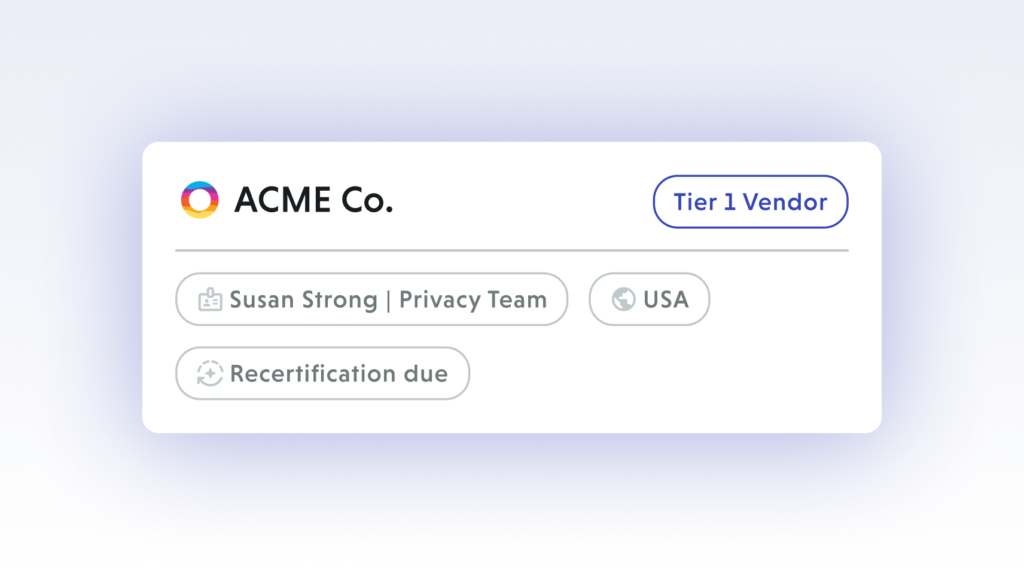Open the Recertification due chip
The width and height of the screenshot is (1024, 575).
[322, 374]
